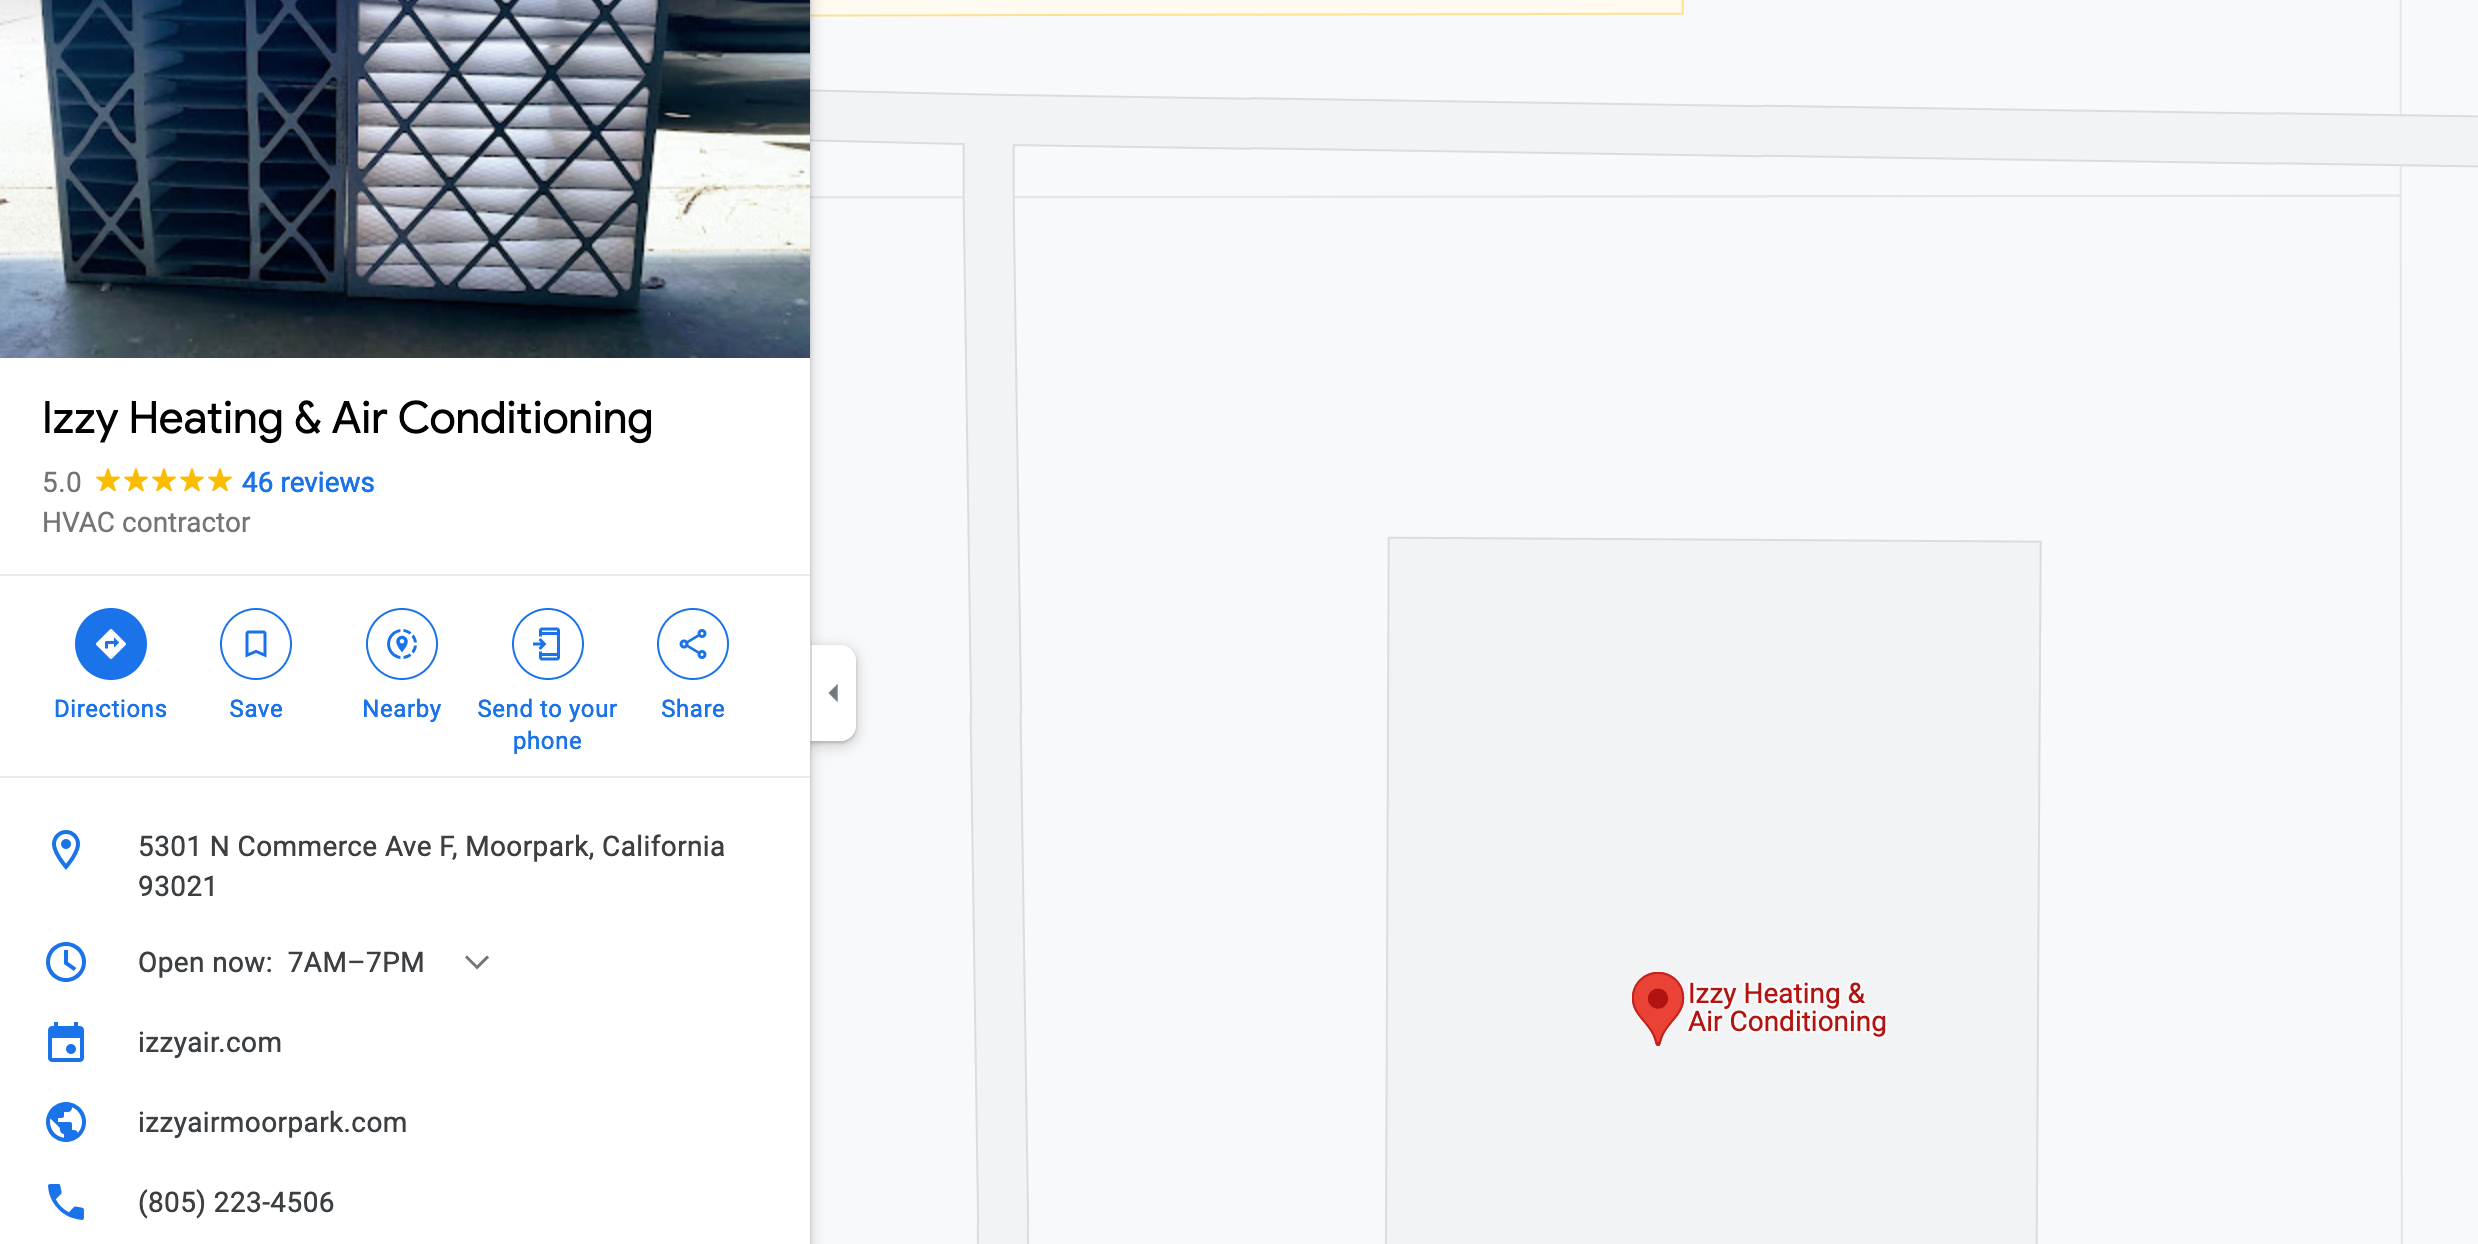
Task: Click the clock hours icon
Action: pos(66,962)
